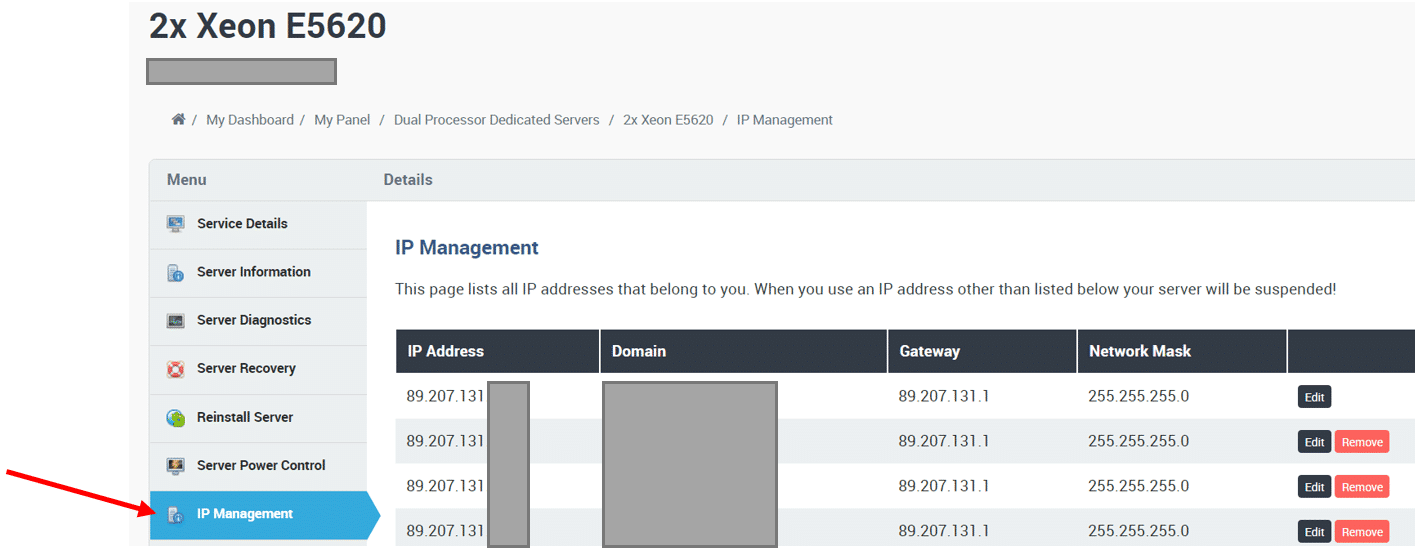
Task: Click the Reinstall Server icon
Action: click(176, 418)
